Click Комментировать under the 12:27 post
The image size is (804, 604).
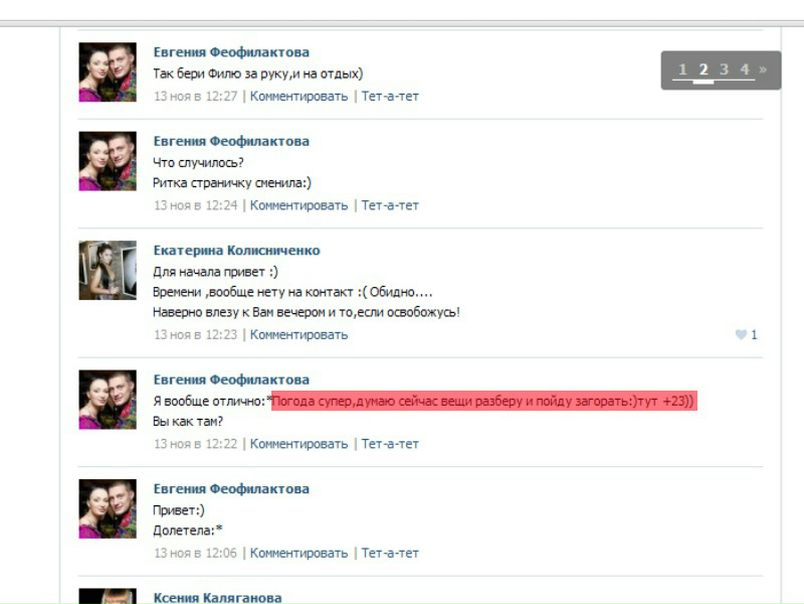[298, 96]
